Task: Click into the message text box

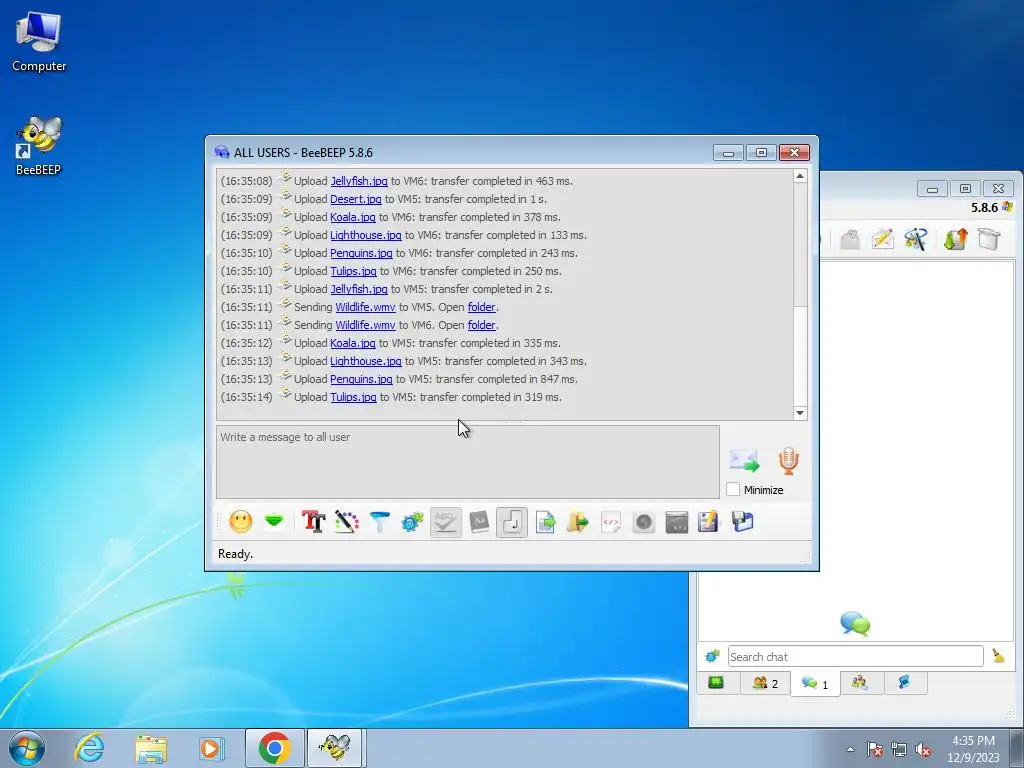Action: point(468,462)
